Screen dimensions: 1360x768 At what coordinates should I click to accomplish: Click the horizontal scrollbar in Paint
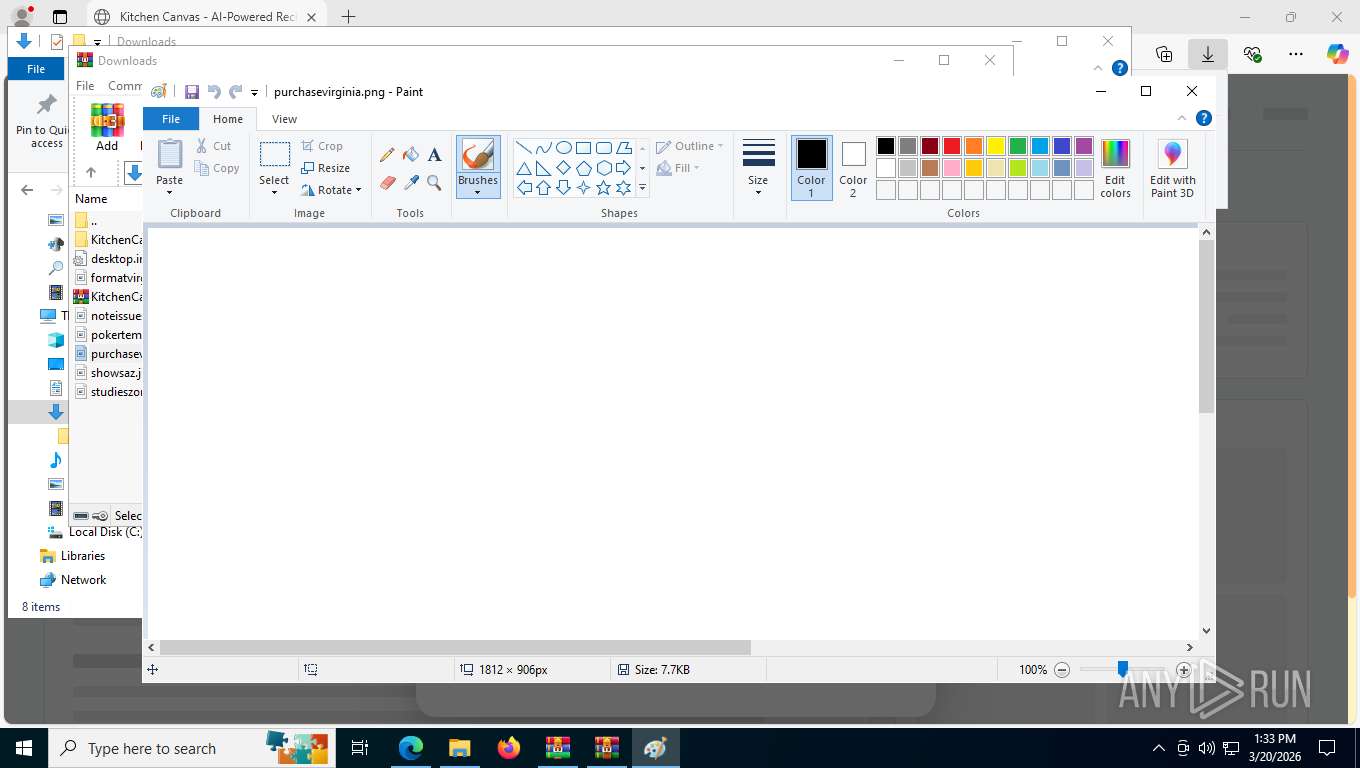(455, 647)
